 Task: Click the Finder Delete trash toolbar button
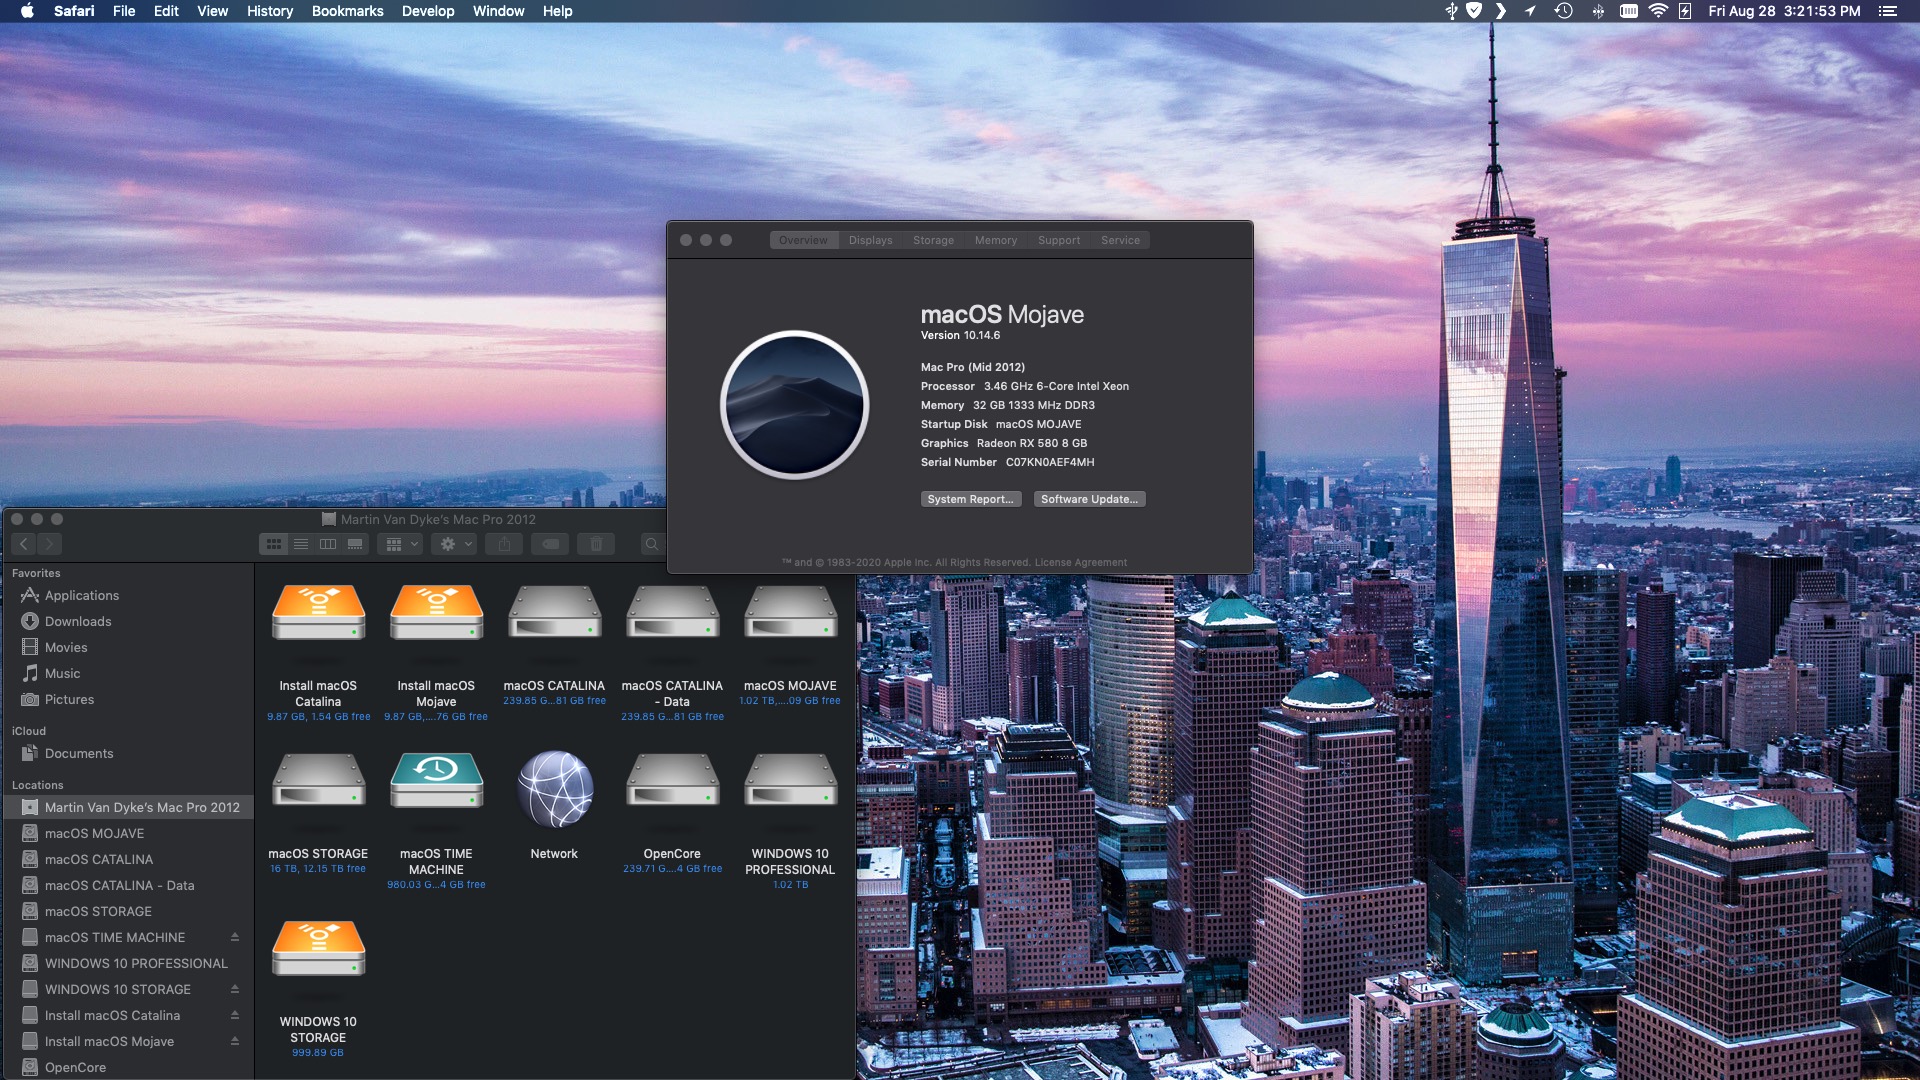(596, 544)
